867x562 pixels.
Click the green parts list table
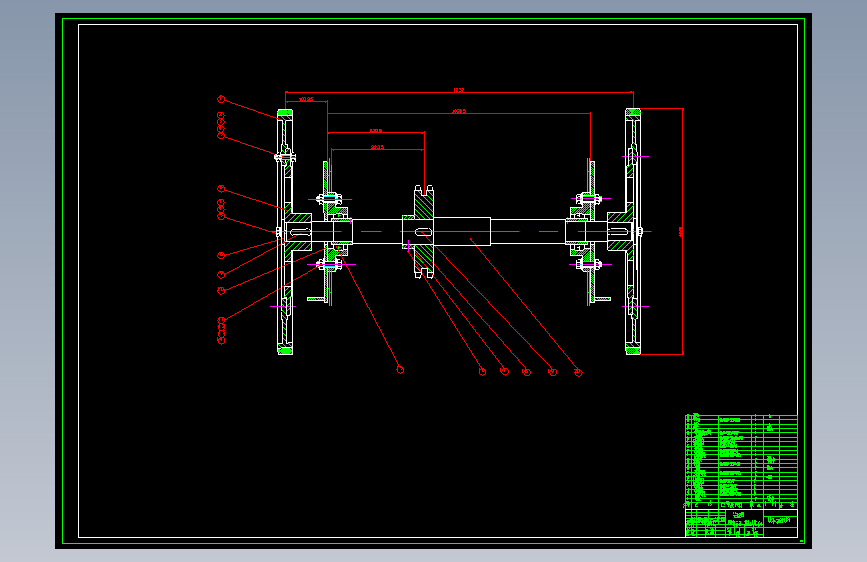(741, 461)
